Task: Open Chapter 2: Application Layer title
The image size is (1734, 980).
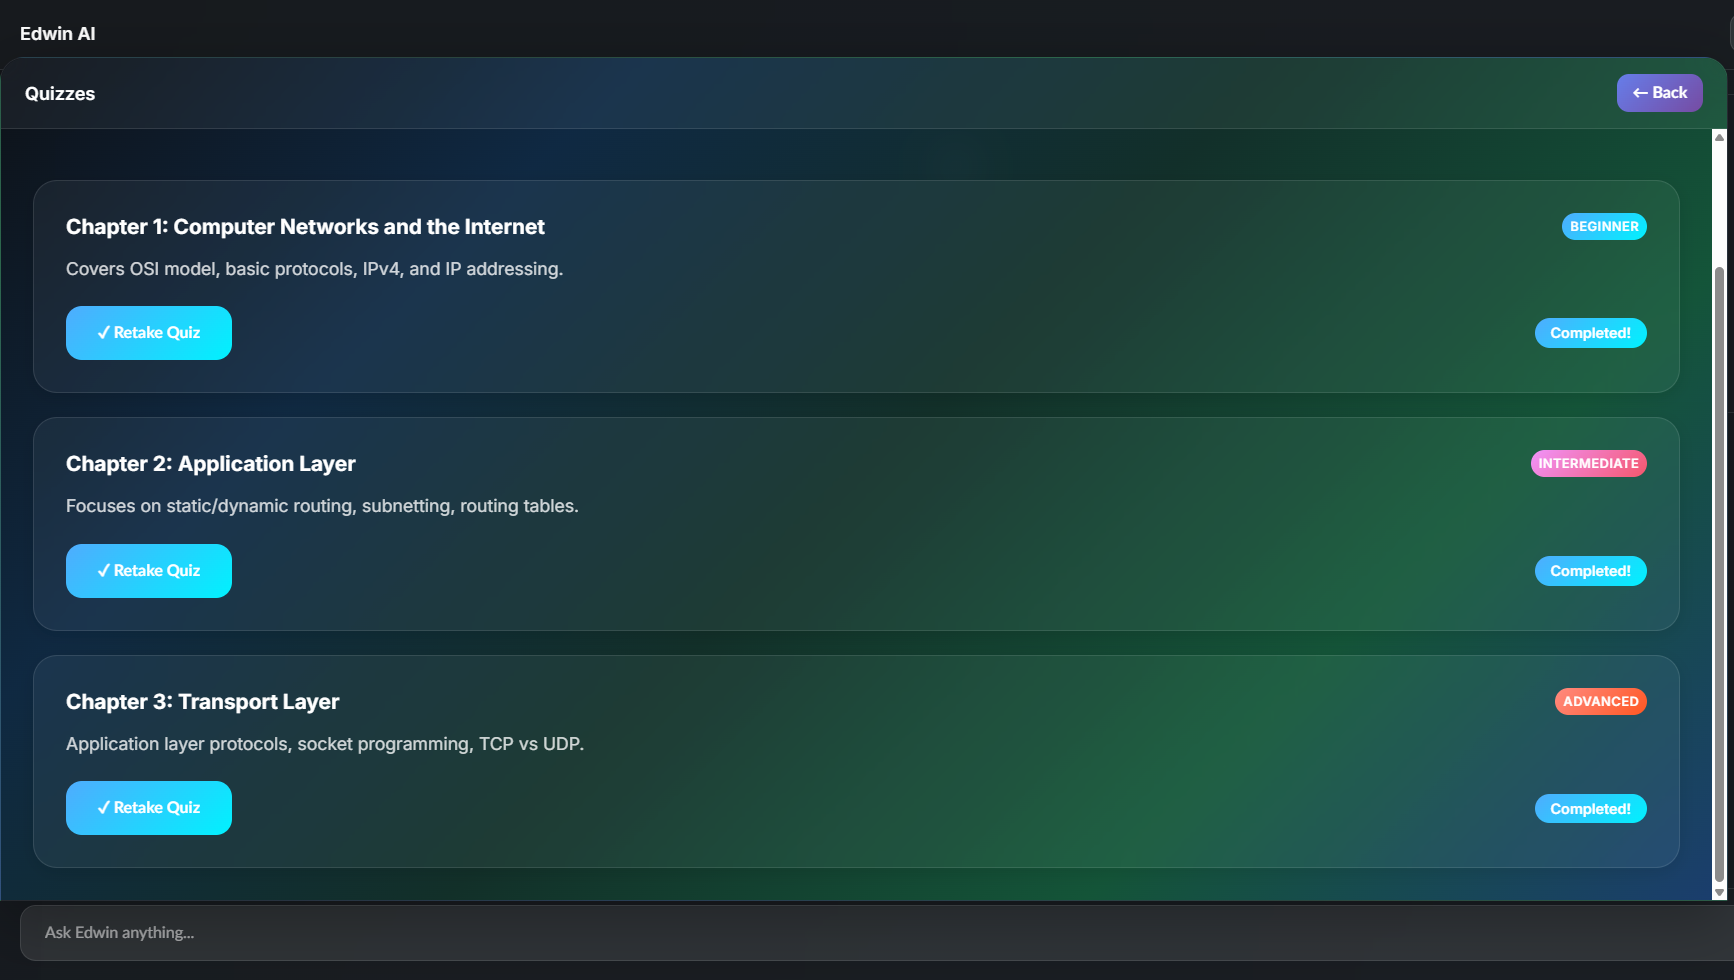Action: (x=211, y=464)
